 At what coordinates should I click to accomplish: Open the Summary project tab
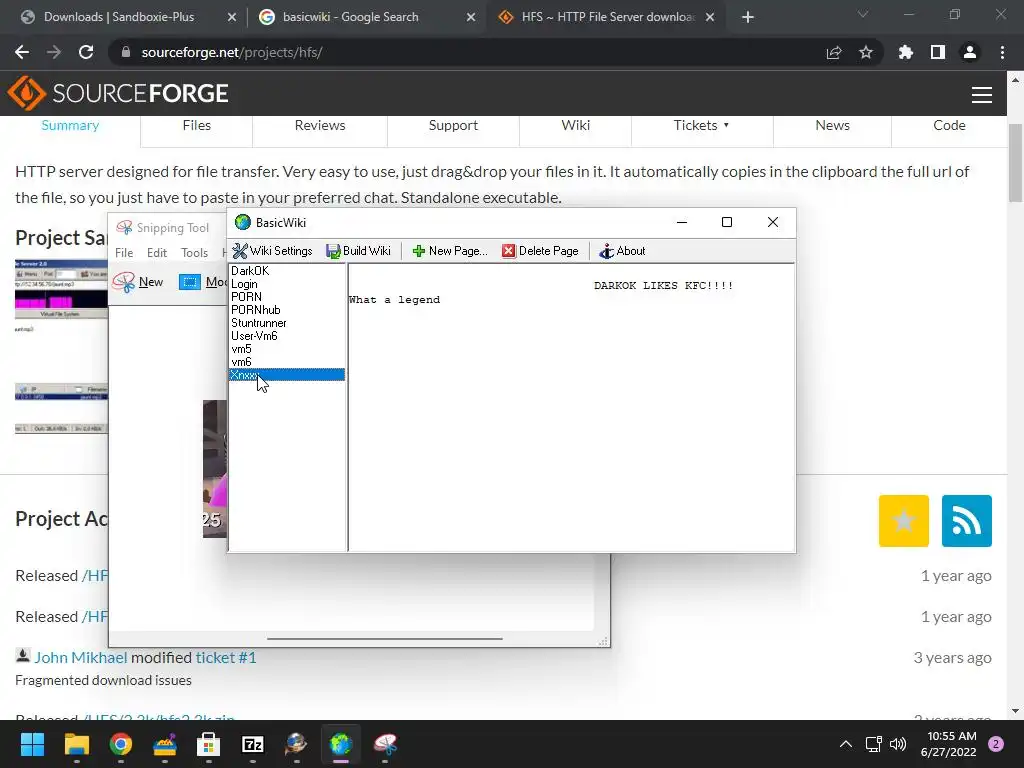(70, 125)
